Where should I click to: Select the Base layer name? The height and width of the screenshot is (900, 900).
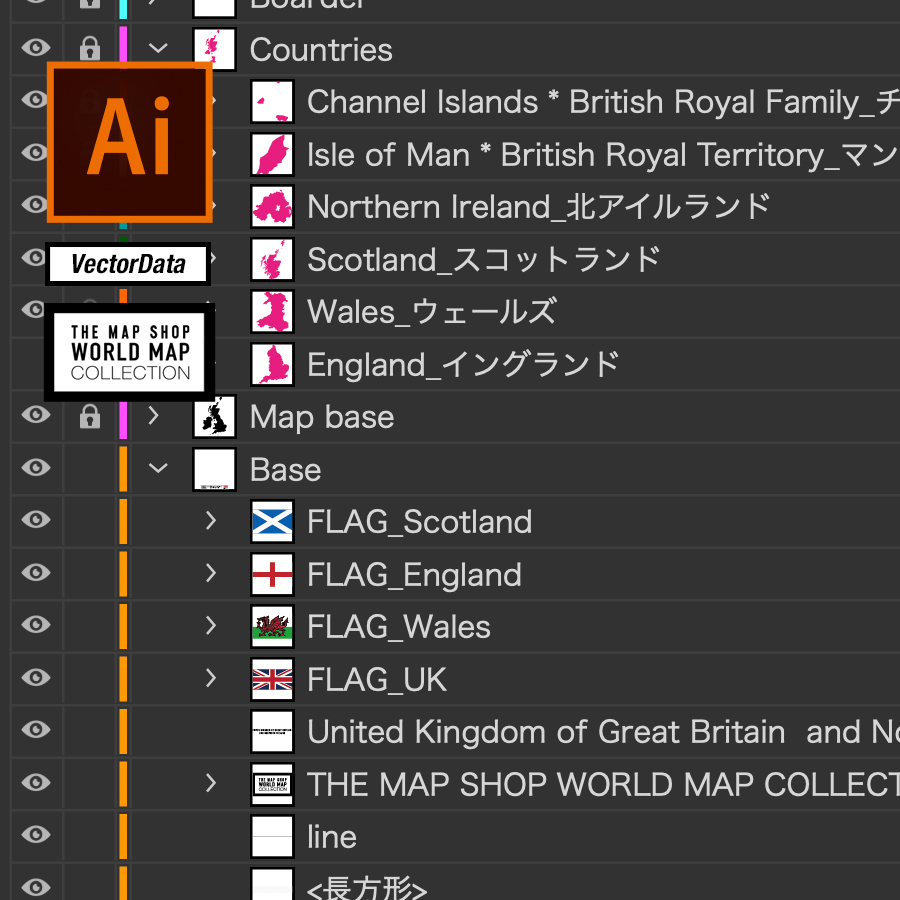[x=285, y=470]
